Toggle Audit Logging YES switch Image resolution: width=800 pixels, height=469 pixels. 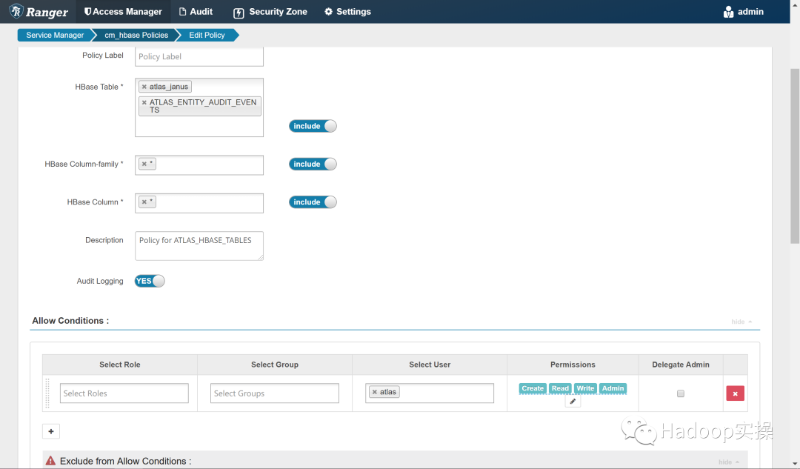149,281
